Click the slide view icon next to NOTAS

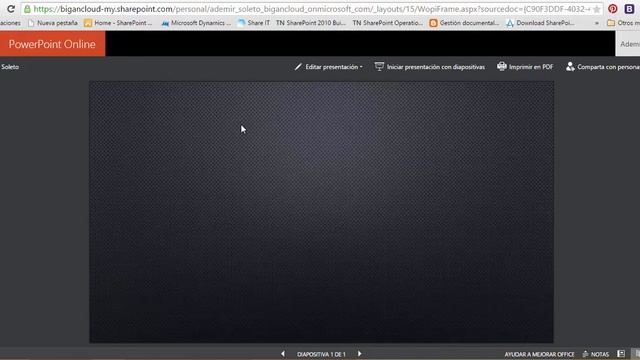pyautogui.click(x=621, y=354)
